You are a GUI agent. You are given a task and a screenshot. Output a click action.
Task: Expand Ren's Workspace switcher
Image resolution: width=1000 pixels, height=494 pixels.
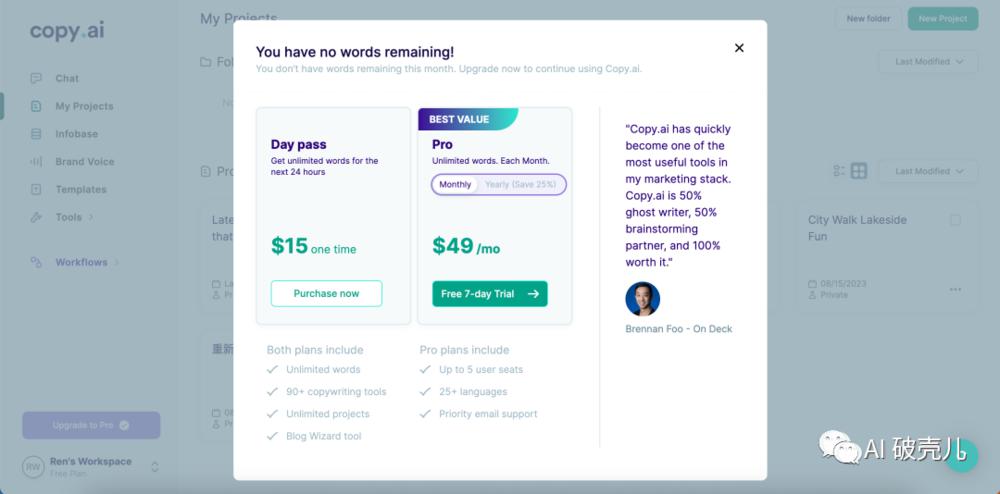click(x=155, y=466)
